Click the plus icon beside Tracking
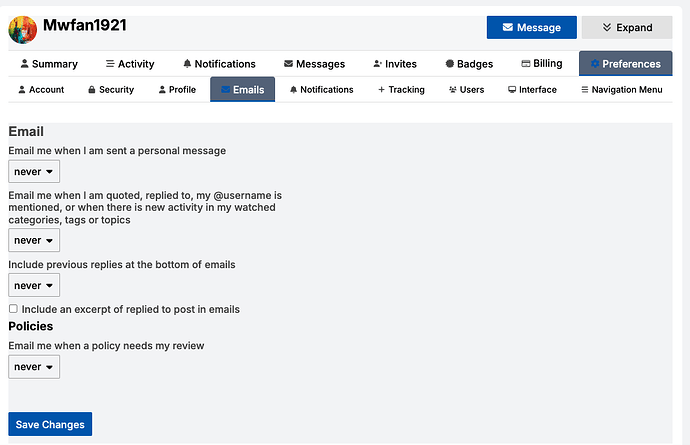 (381, 90)
